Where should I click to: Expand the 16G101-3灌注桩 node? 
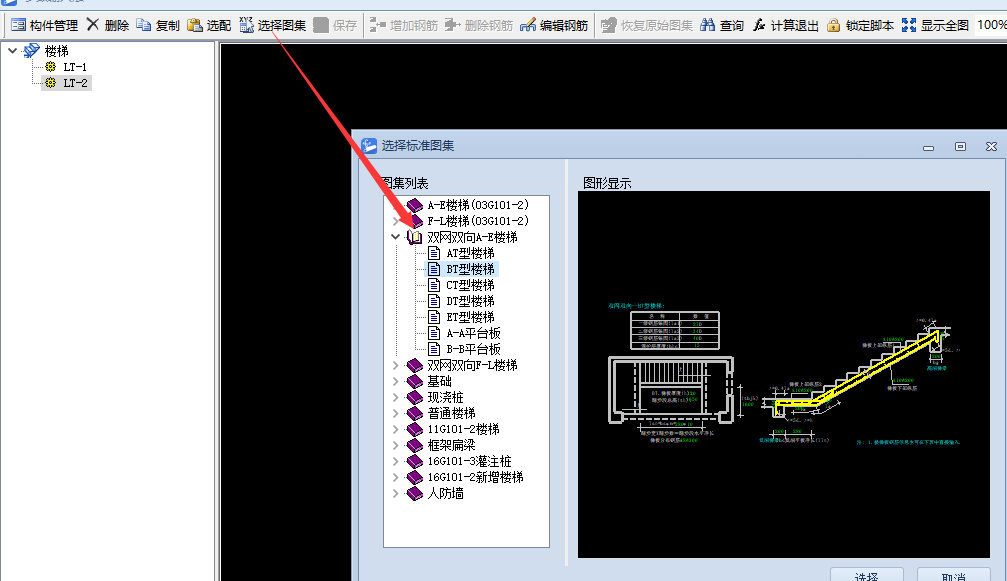coord(396,462)
